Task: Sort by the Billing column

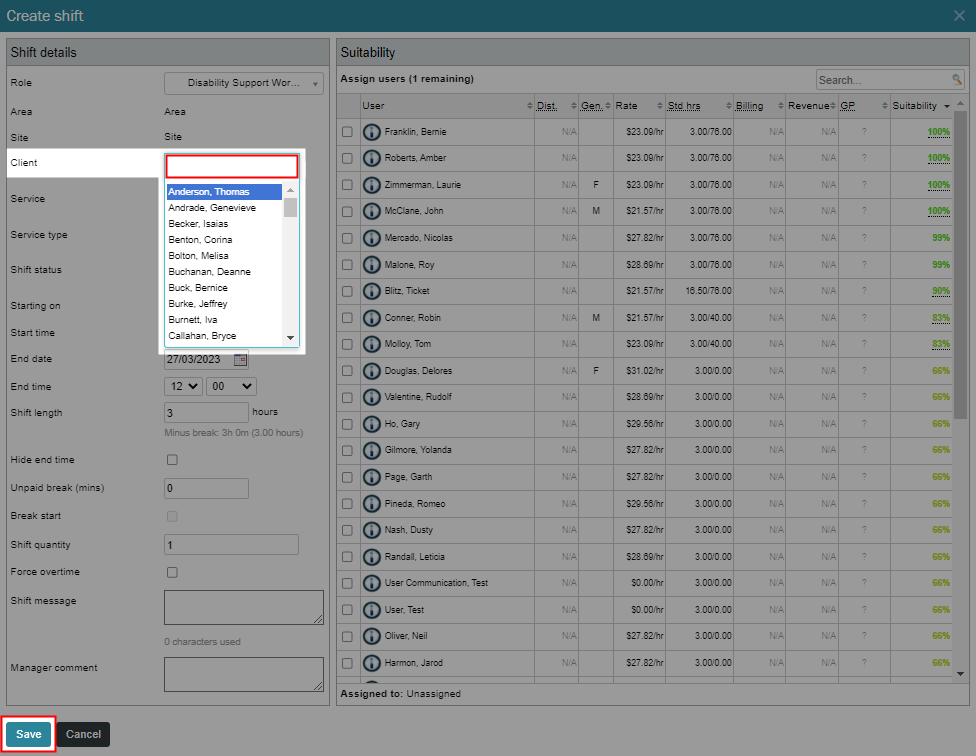Action: pyautogui.click(x=759, y=106)
